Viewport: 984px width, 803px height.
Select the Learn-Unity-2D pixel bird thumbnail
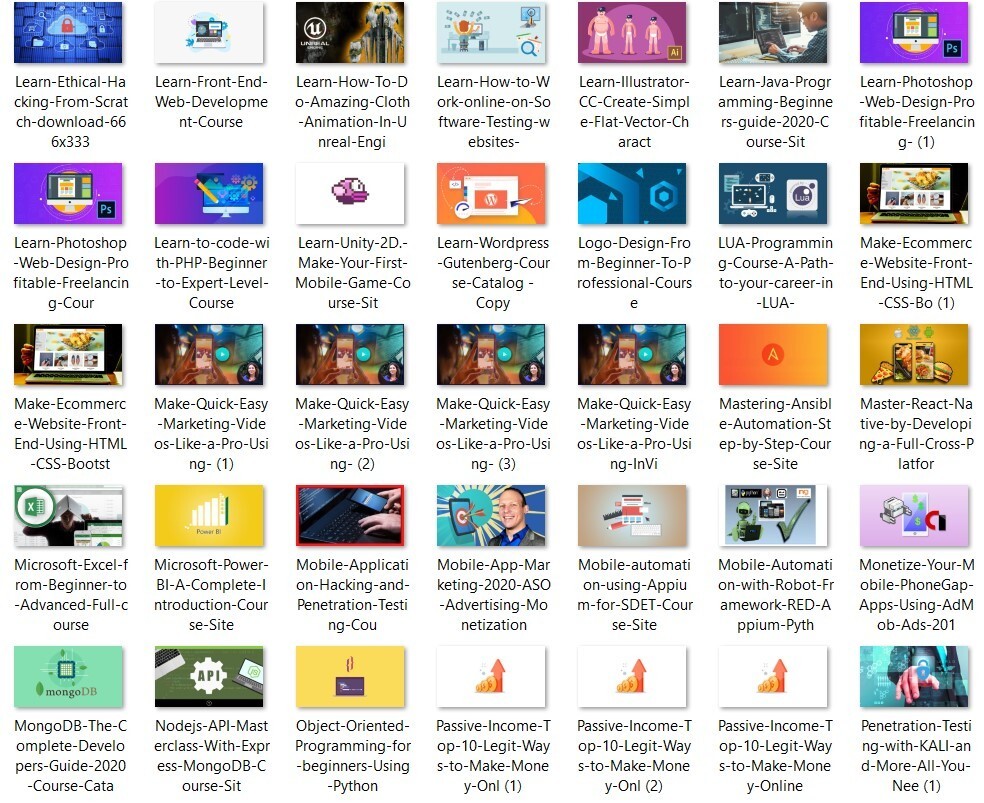coord(350,193)
